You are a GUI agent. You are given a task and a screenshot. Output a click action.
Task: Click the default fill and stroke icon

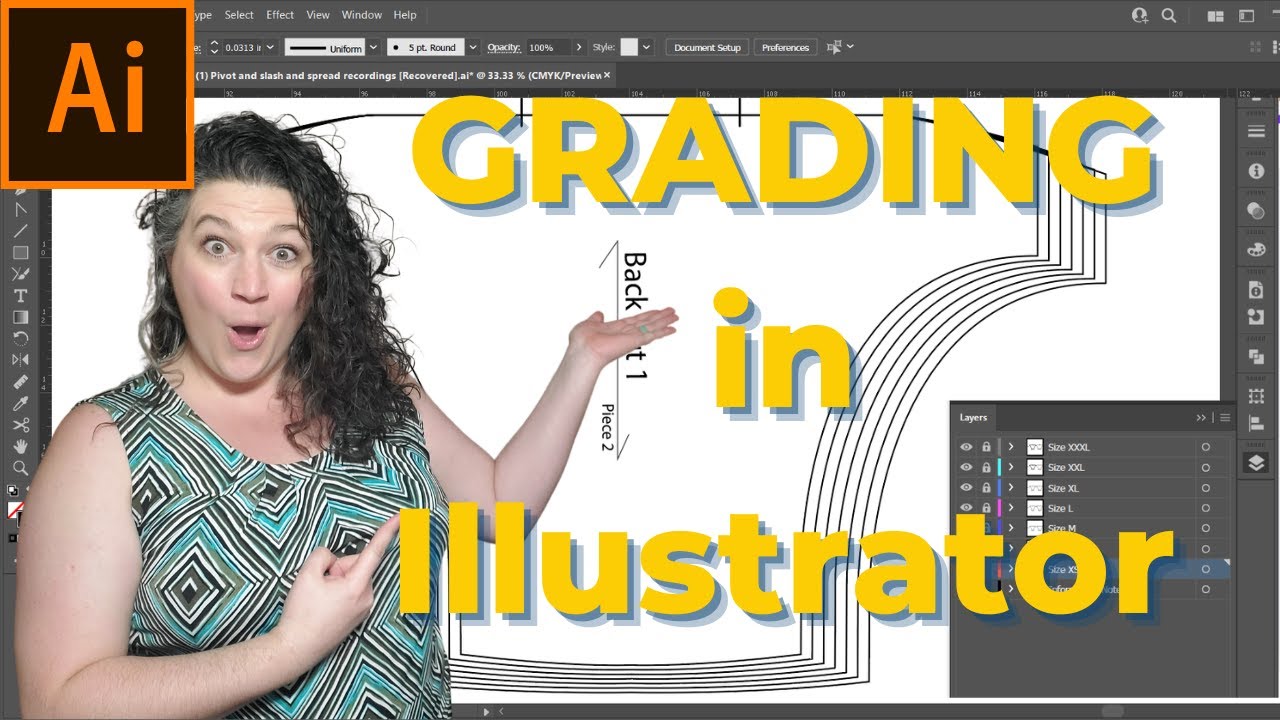(x=13, y=490)
